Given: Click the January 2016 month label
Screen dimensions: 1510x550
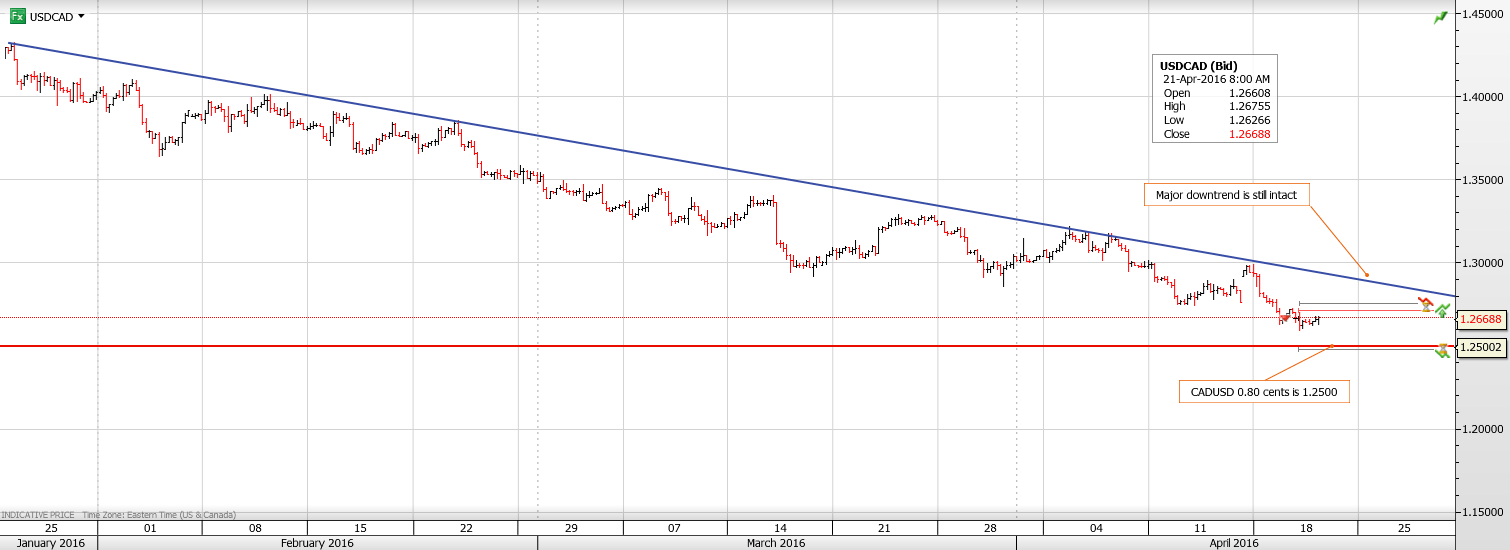Looking at the screenshot, I should (48, 543).
